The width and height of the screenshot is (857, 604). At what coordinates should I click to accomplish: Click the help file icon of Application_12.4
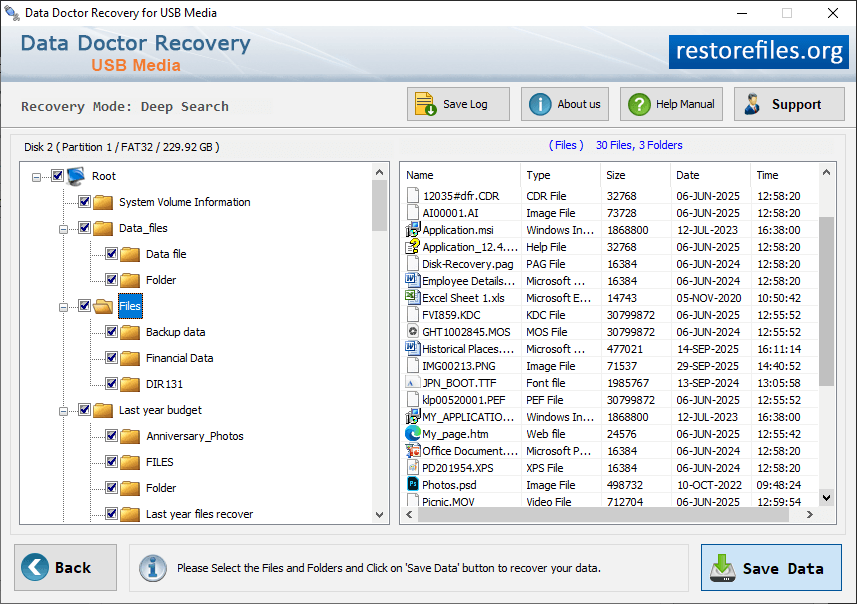(x=412, y=247)
